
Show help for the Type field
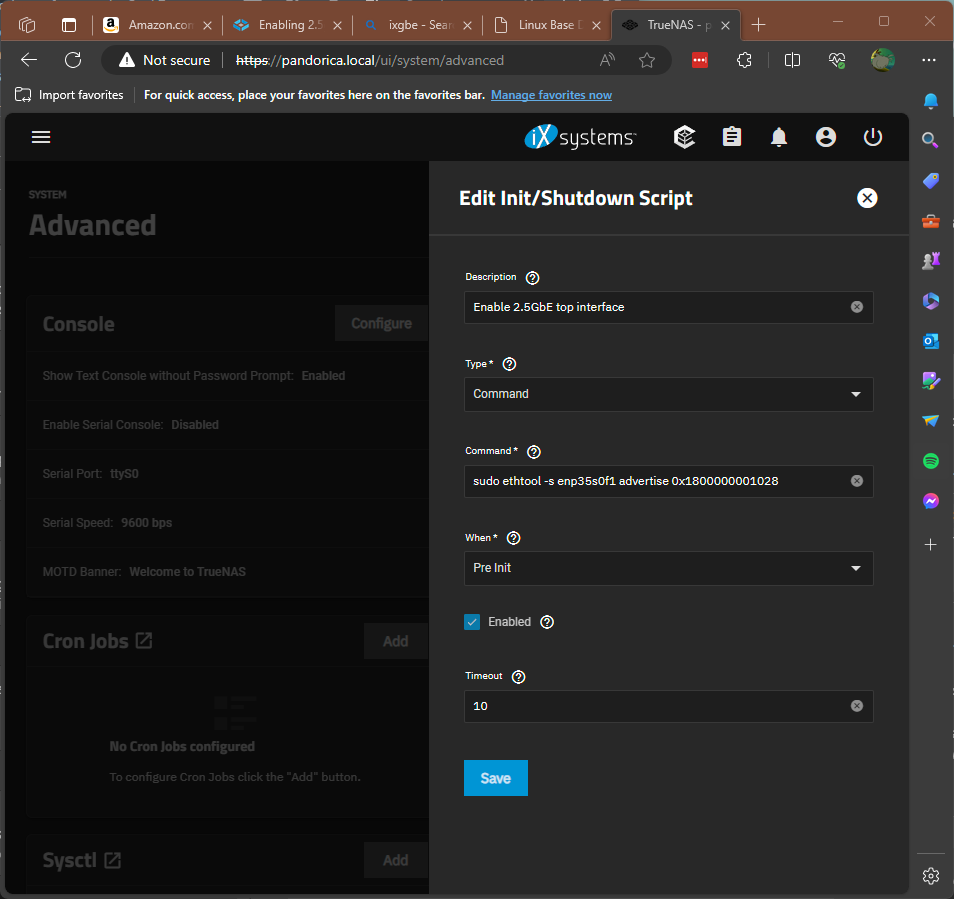[509, 364]
